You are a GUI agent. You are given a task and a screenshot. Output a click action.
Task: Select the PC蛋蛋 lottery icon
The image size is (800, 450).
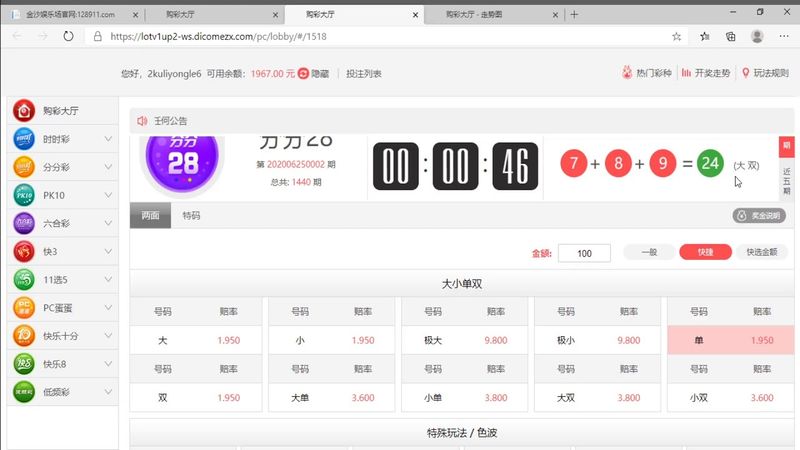(x=24, y=308)
